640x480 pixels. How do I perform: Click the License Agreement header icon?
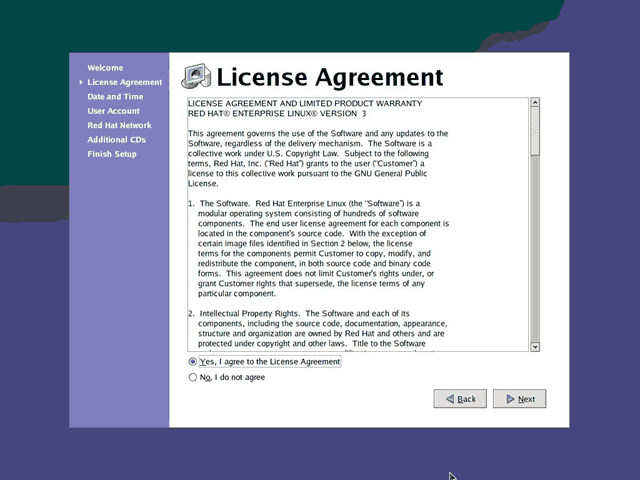(x=196, y=77)
